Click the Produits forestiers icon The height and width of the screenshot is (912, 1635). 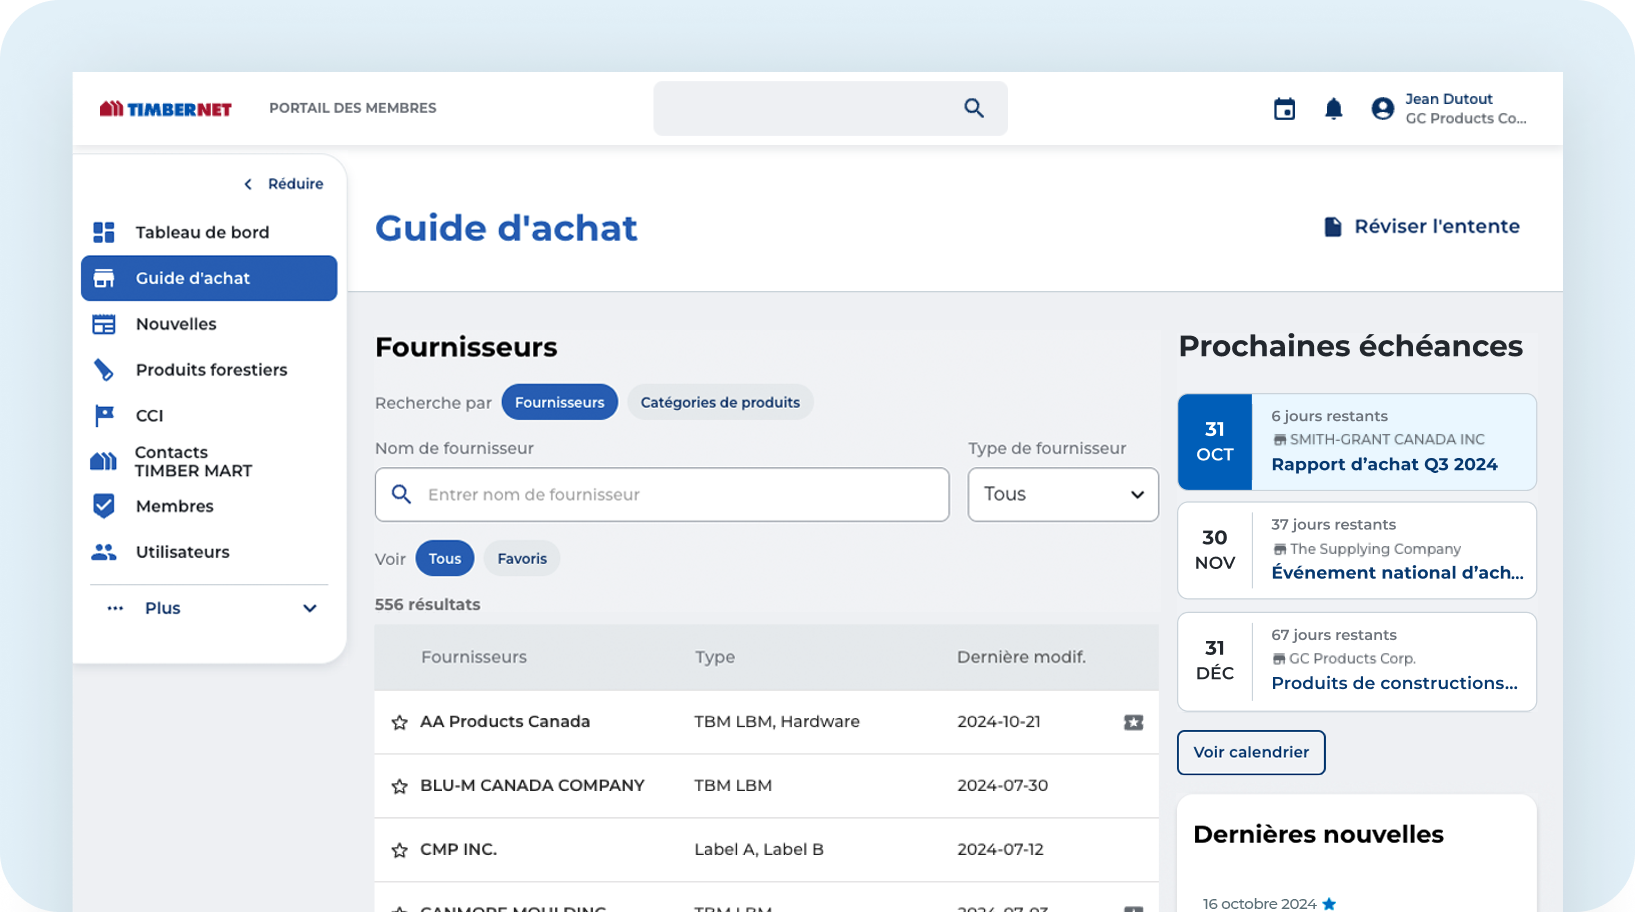click(104, 370)
